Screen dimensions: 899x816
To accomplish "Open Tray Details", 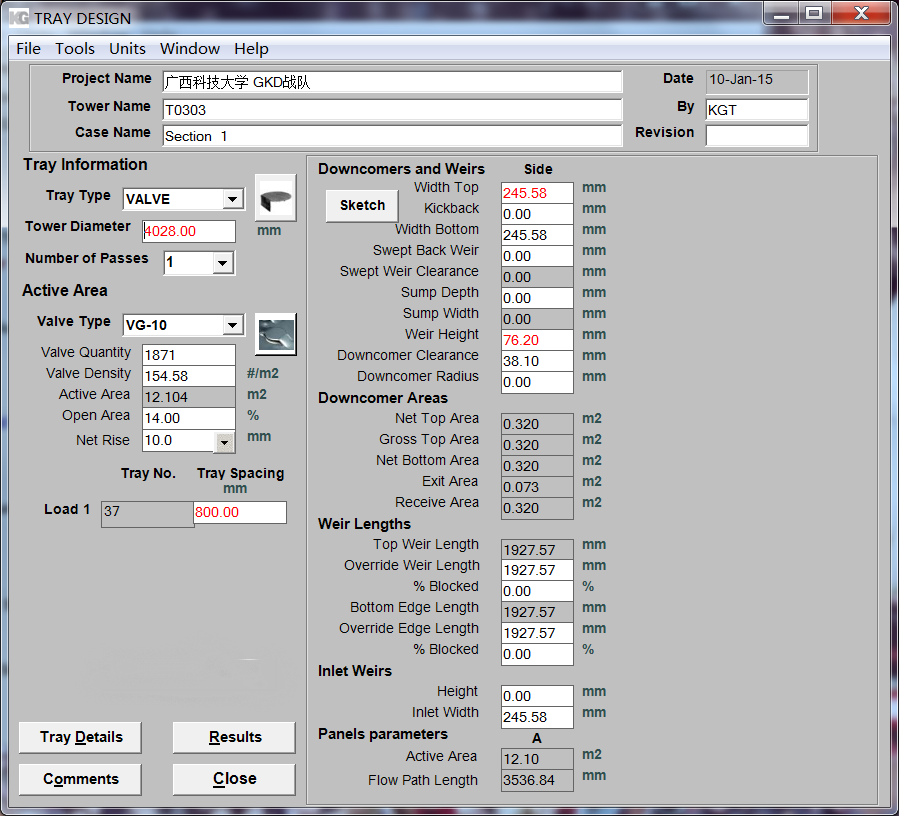I will [80, 737].
